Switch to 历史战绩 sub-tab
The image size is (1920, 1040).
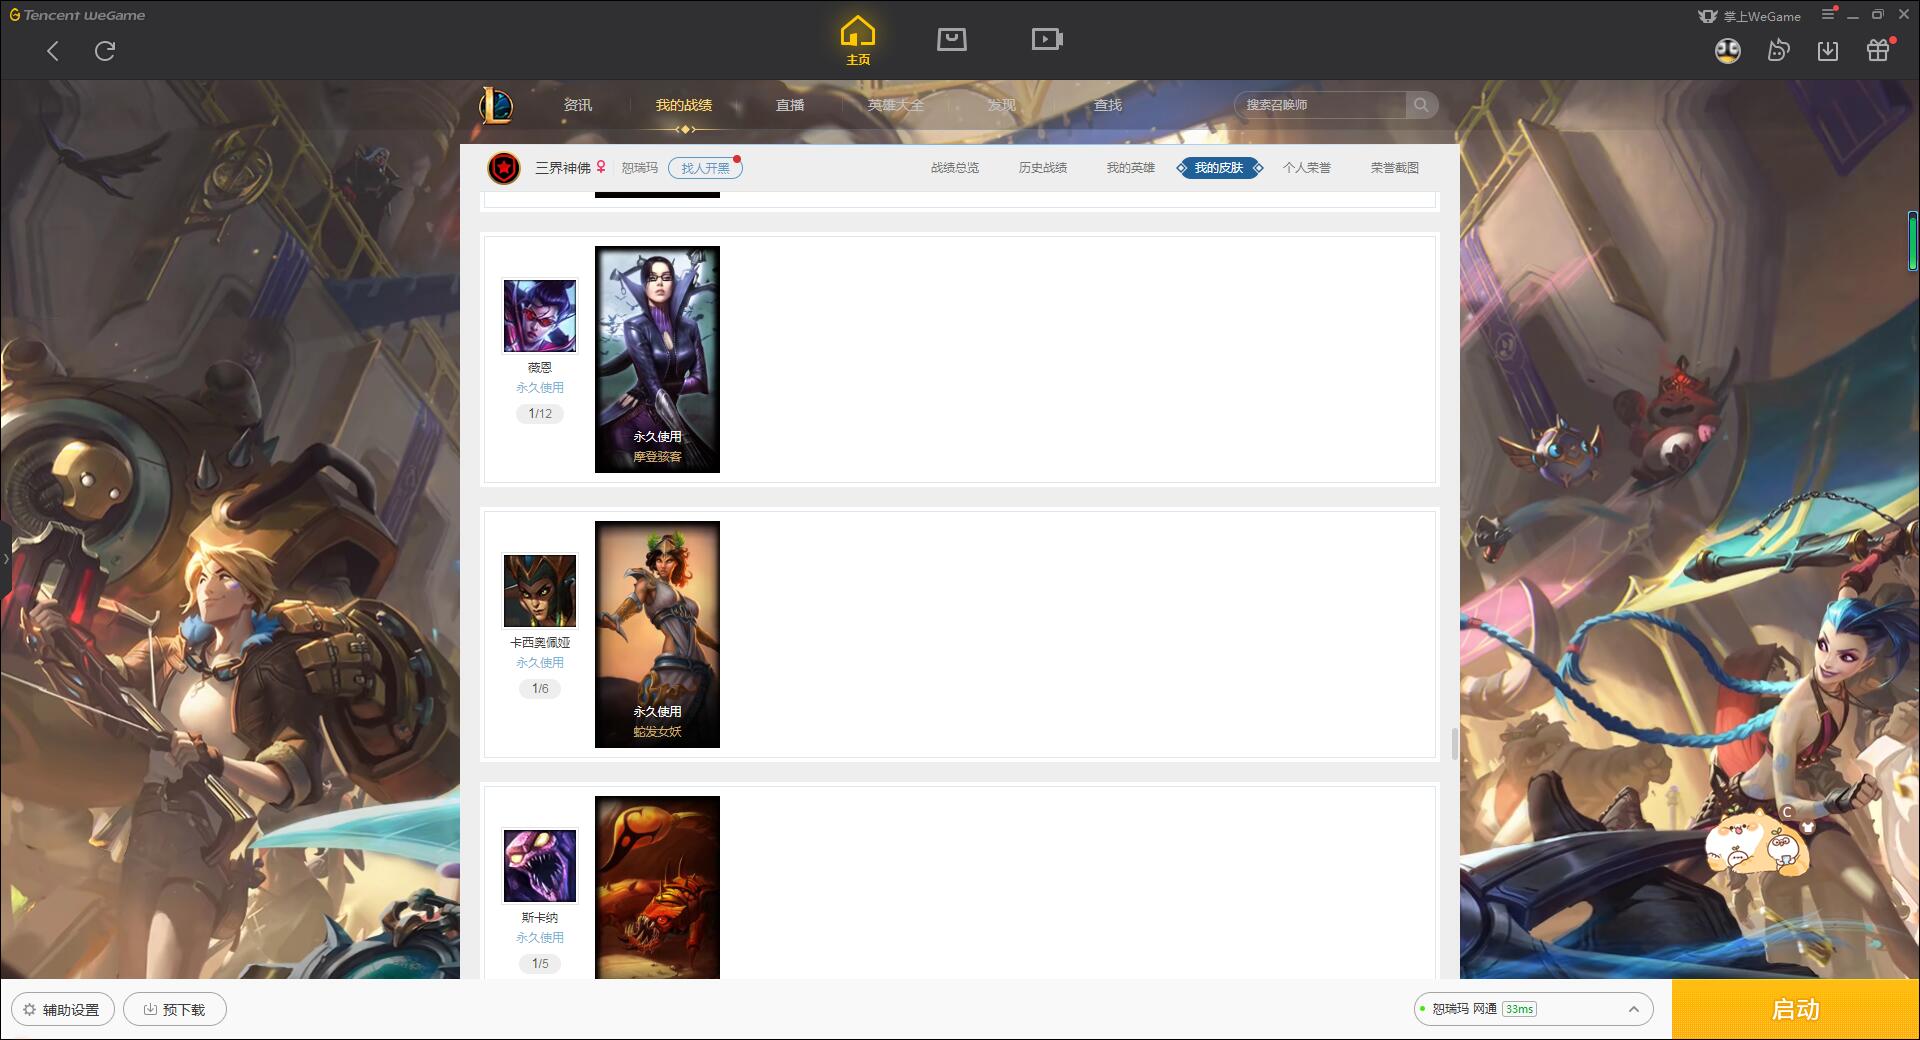pyautogui.click(x=1043, y=168)
